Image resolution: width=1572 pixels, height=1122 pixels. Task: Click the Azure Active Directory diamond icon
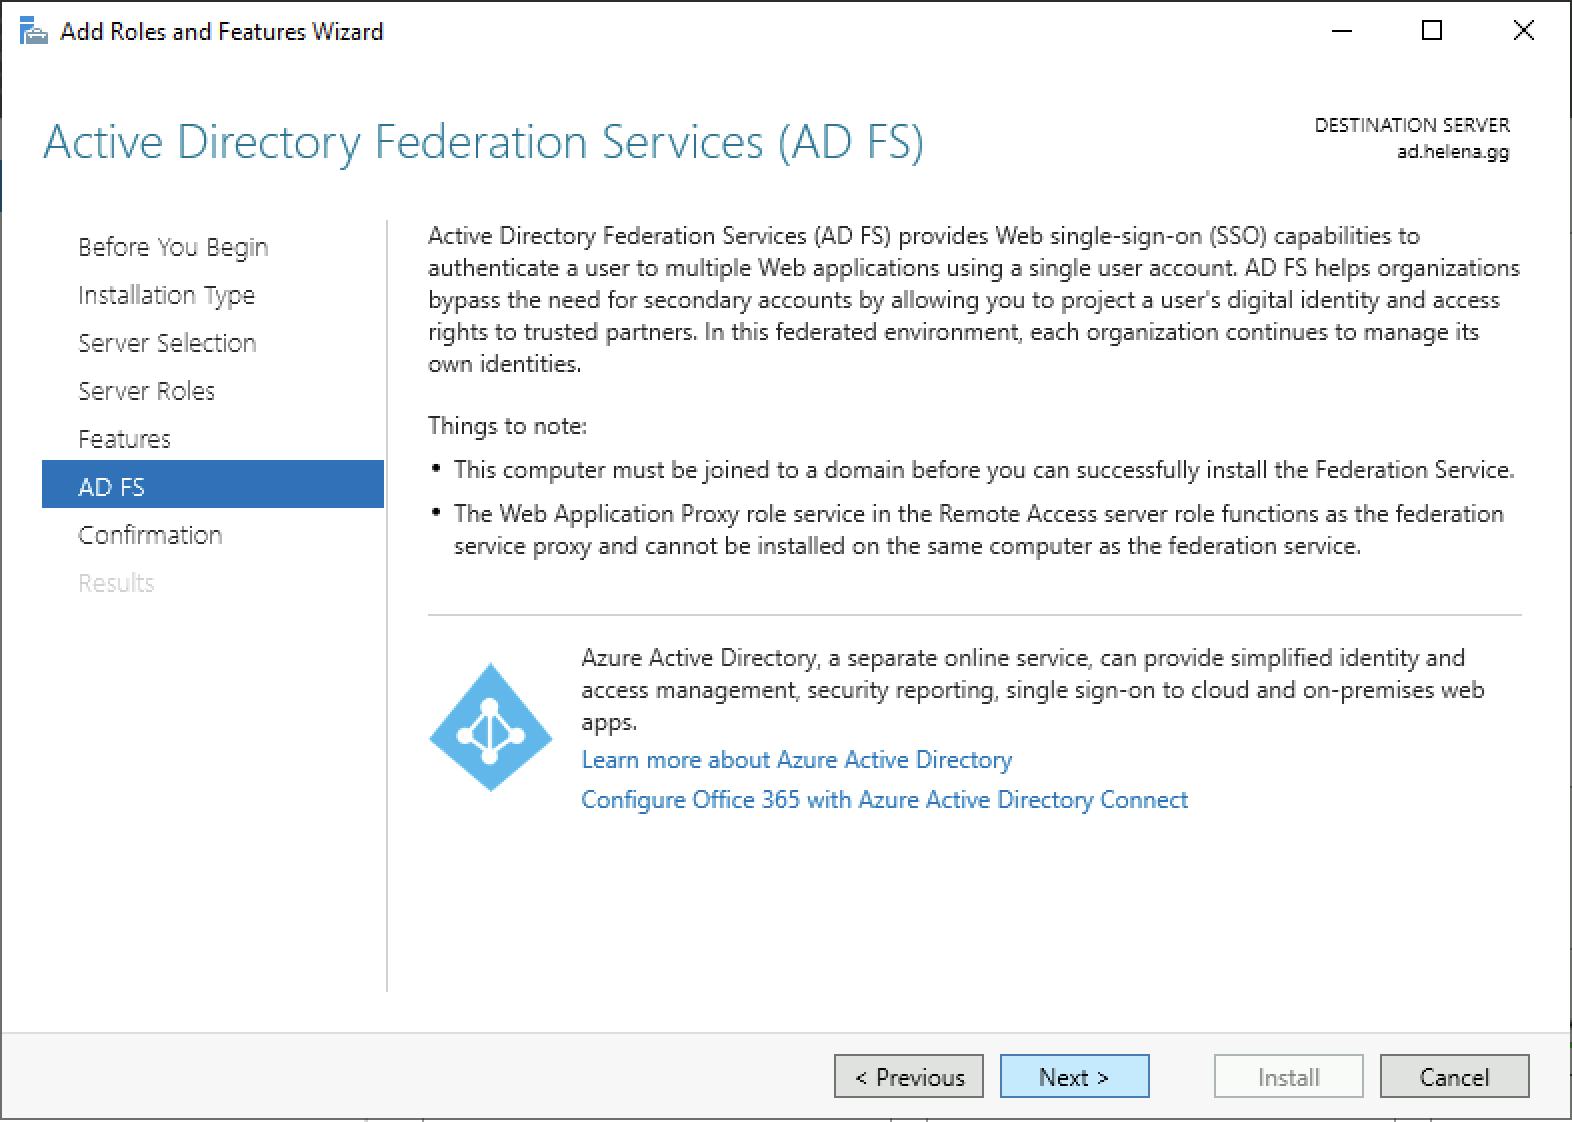click(490, 727)
